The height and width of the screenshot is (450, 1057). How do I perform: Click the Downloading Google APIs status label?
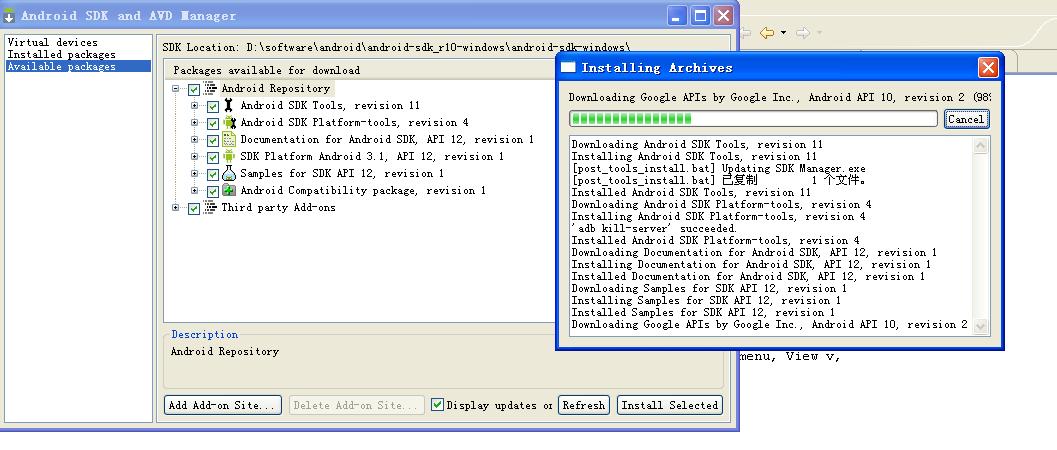click(x=779, y=98)
